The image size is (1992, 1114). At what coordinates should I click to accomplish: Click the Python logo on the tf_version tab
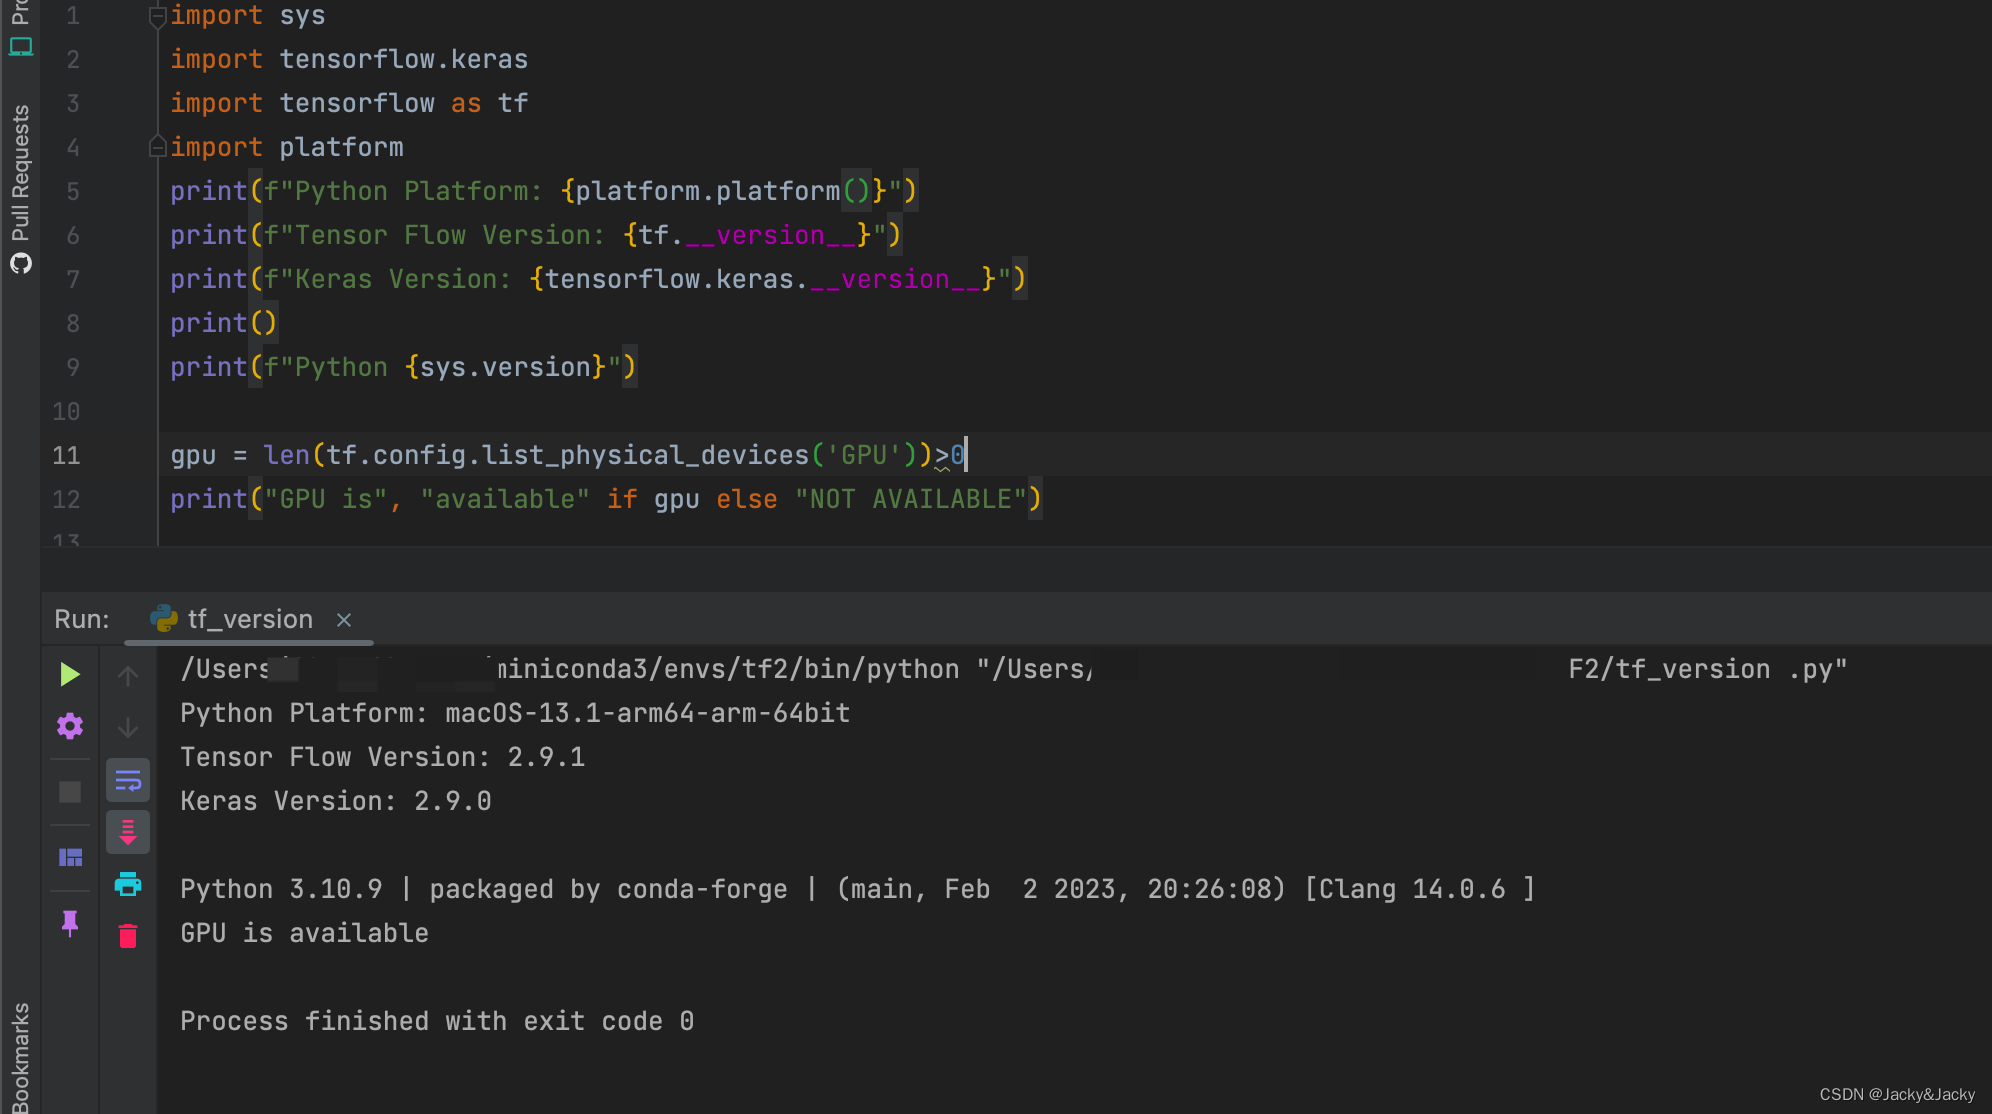pyautogui.click(x=163, y=619)
